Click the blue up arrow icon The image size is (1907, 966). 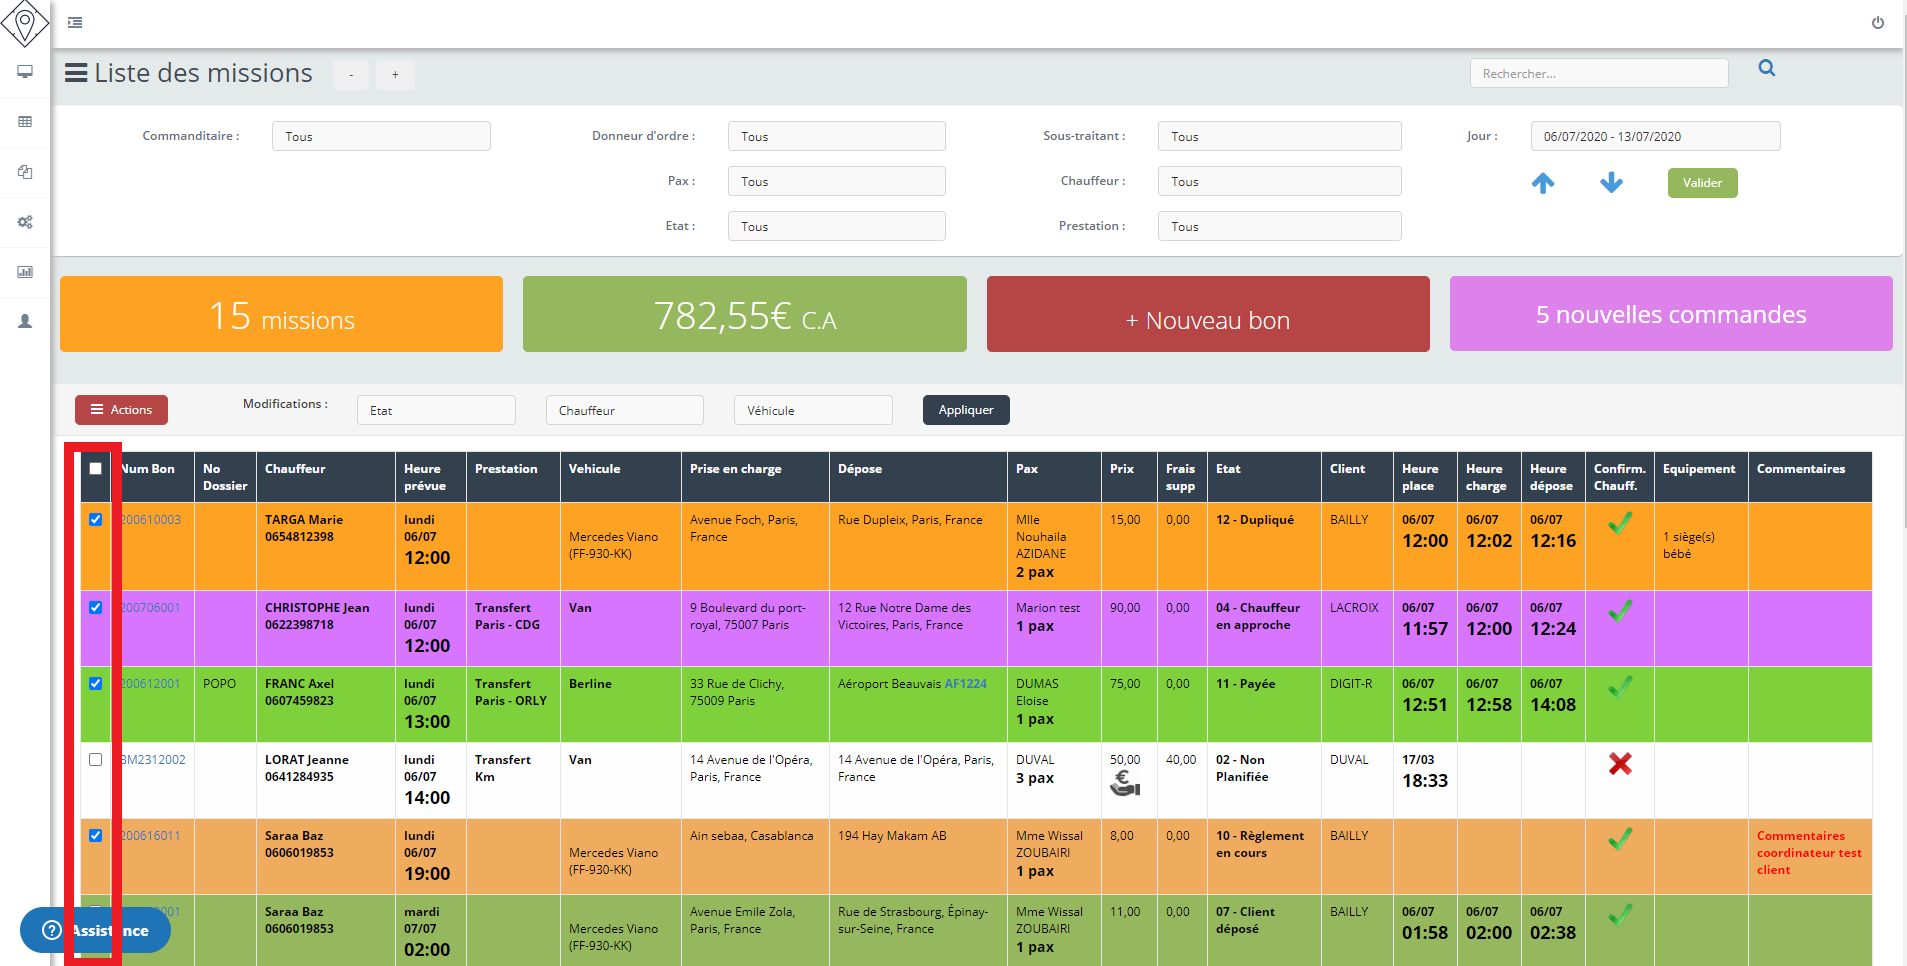[1542, 183]
